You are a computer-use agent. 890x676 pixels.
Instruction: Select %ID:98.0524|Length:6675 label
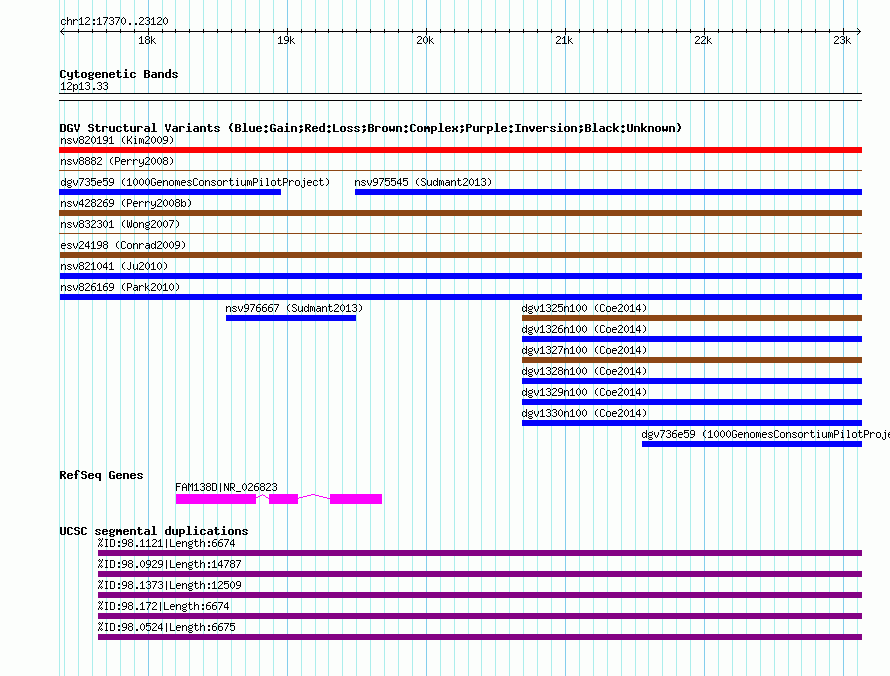(166, 627)
